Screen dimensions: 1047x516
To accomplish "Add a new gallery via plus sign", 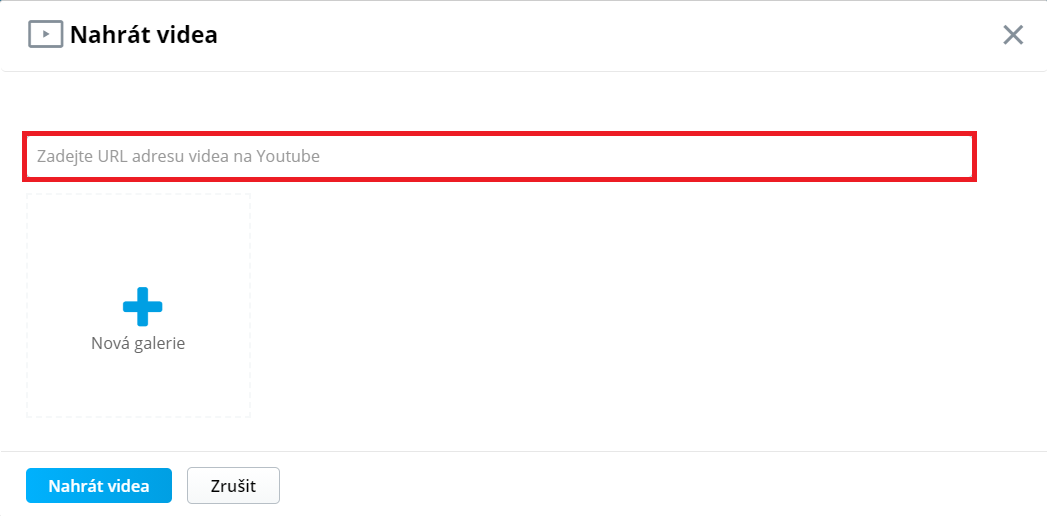I will 142,306.
